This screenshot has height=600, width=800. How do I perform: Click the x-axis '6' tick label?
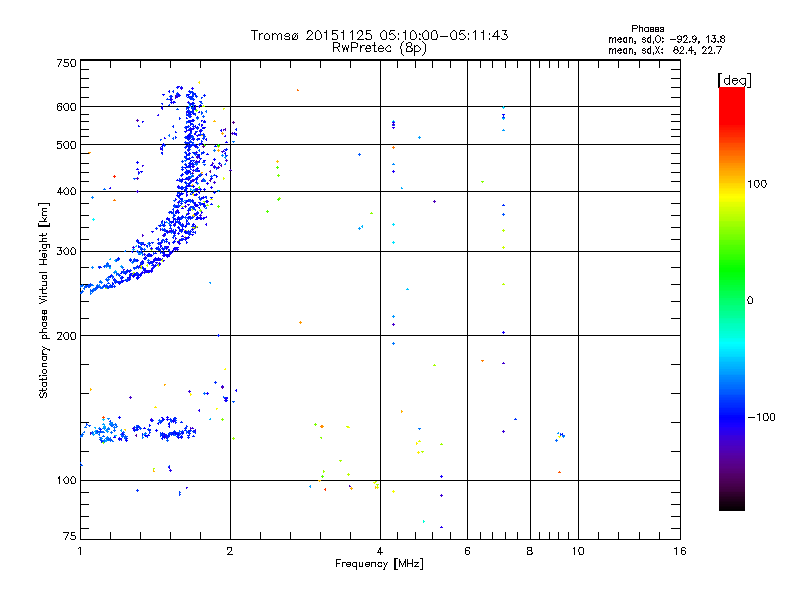click(467, 551)
